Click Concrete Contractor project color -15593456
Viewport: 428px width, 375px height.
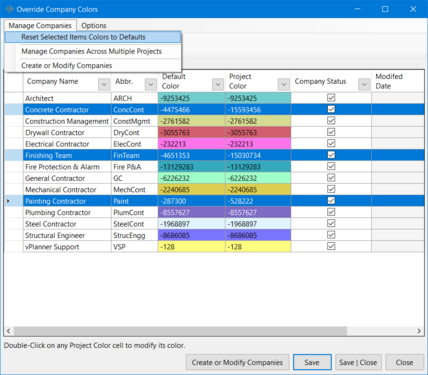pos(258,110)
